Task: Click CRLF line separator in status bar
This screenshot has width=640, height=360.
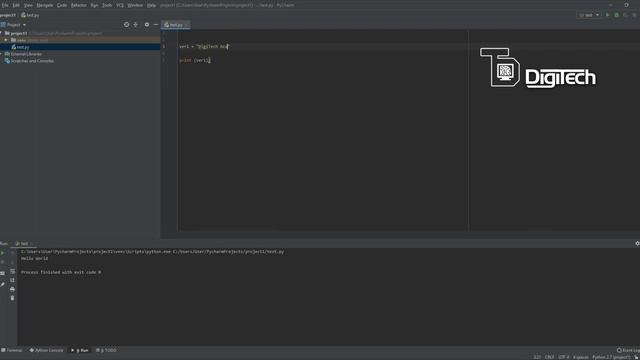Action: pos(549,357)
